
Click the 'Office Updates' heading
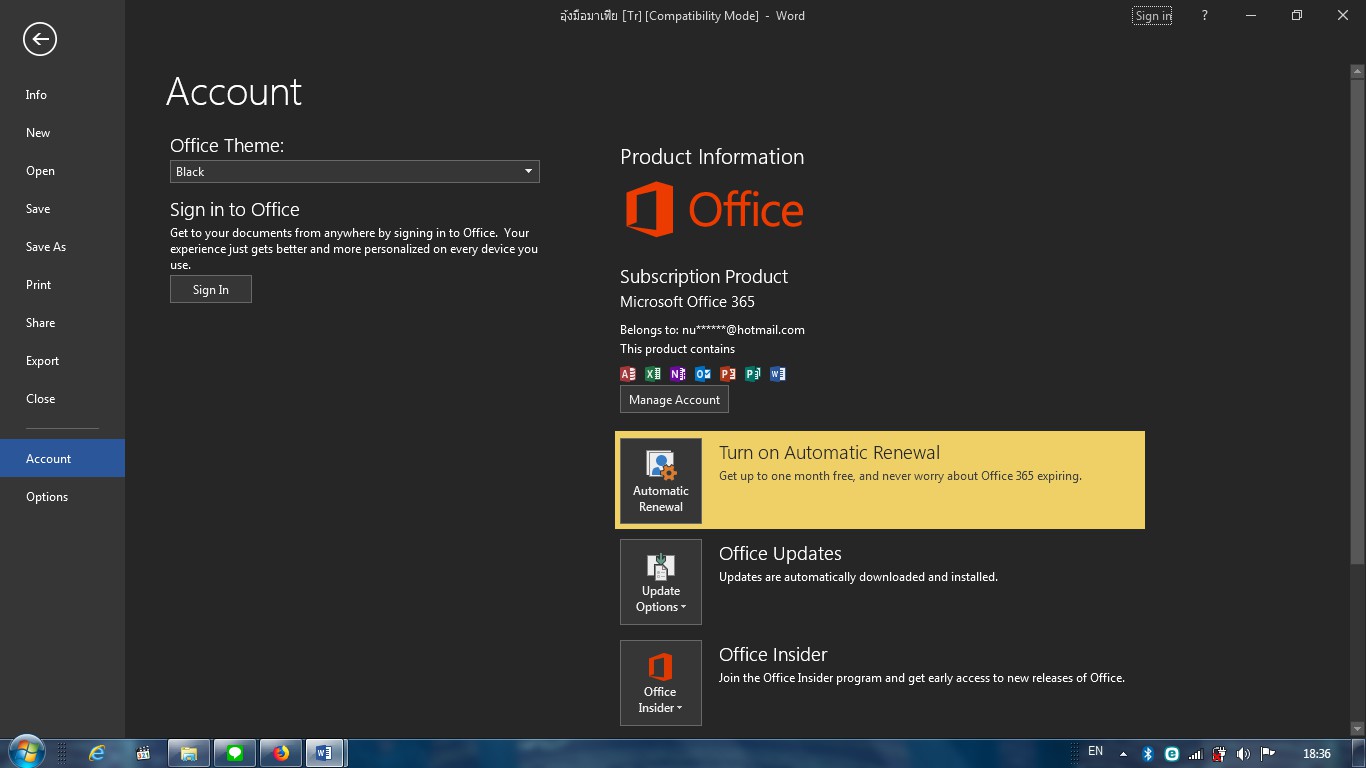[780, 554]
